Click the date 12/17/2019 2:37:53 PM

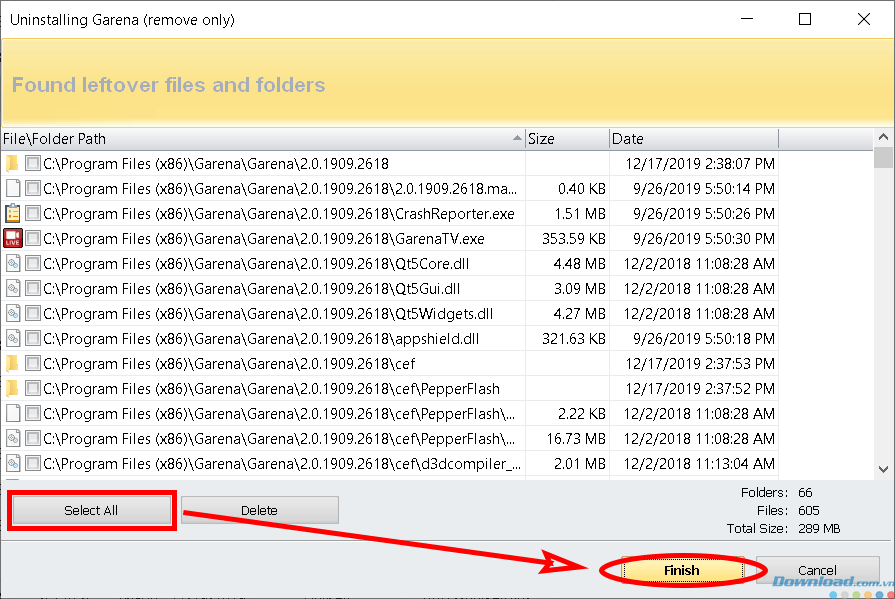(700, 364)
